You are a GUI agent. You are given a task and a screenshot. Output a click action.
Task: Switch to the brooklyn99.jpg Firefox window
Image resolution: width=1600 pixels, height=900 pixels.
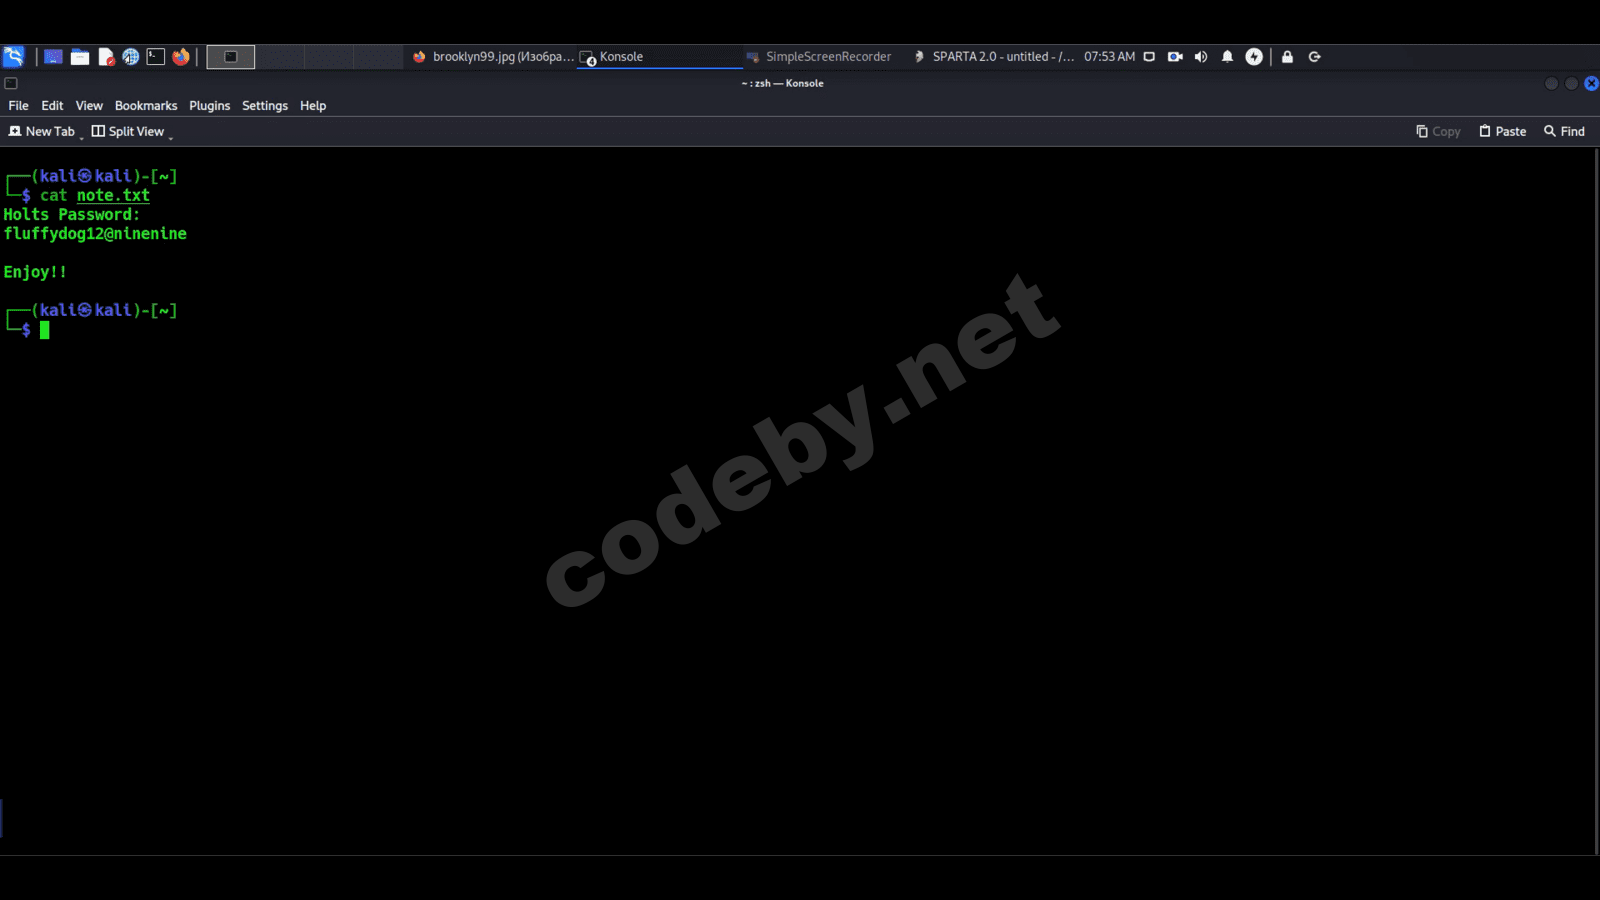pos(493,57)
